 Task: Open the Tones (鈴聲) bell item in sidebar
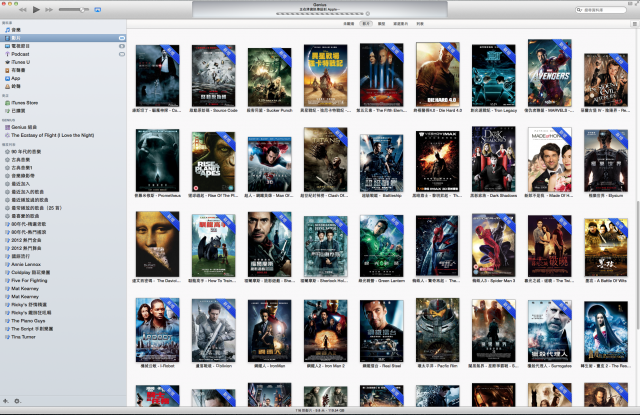point(63,86)
